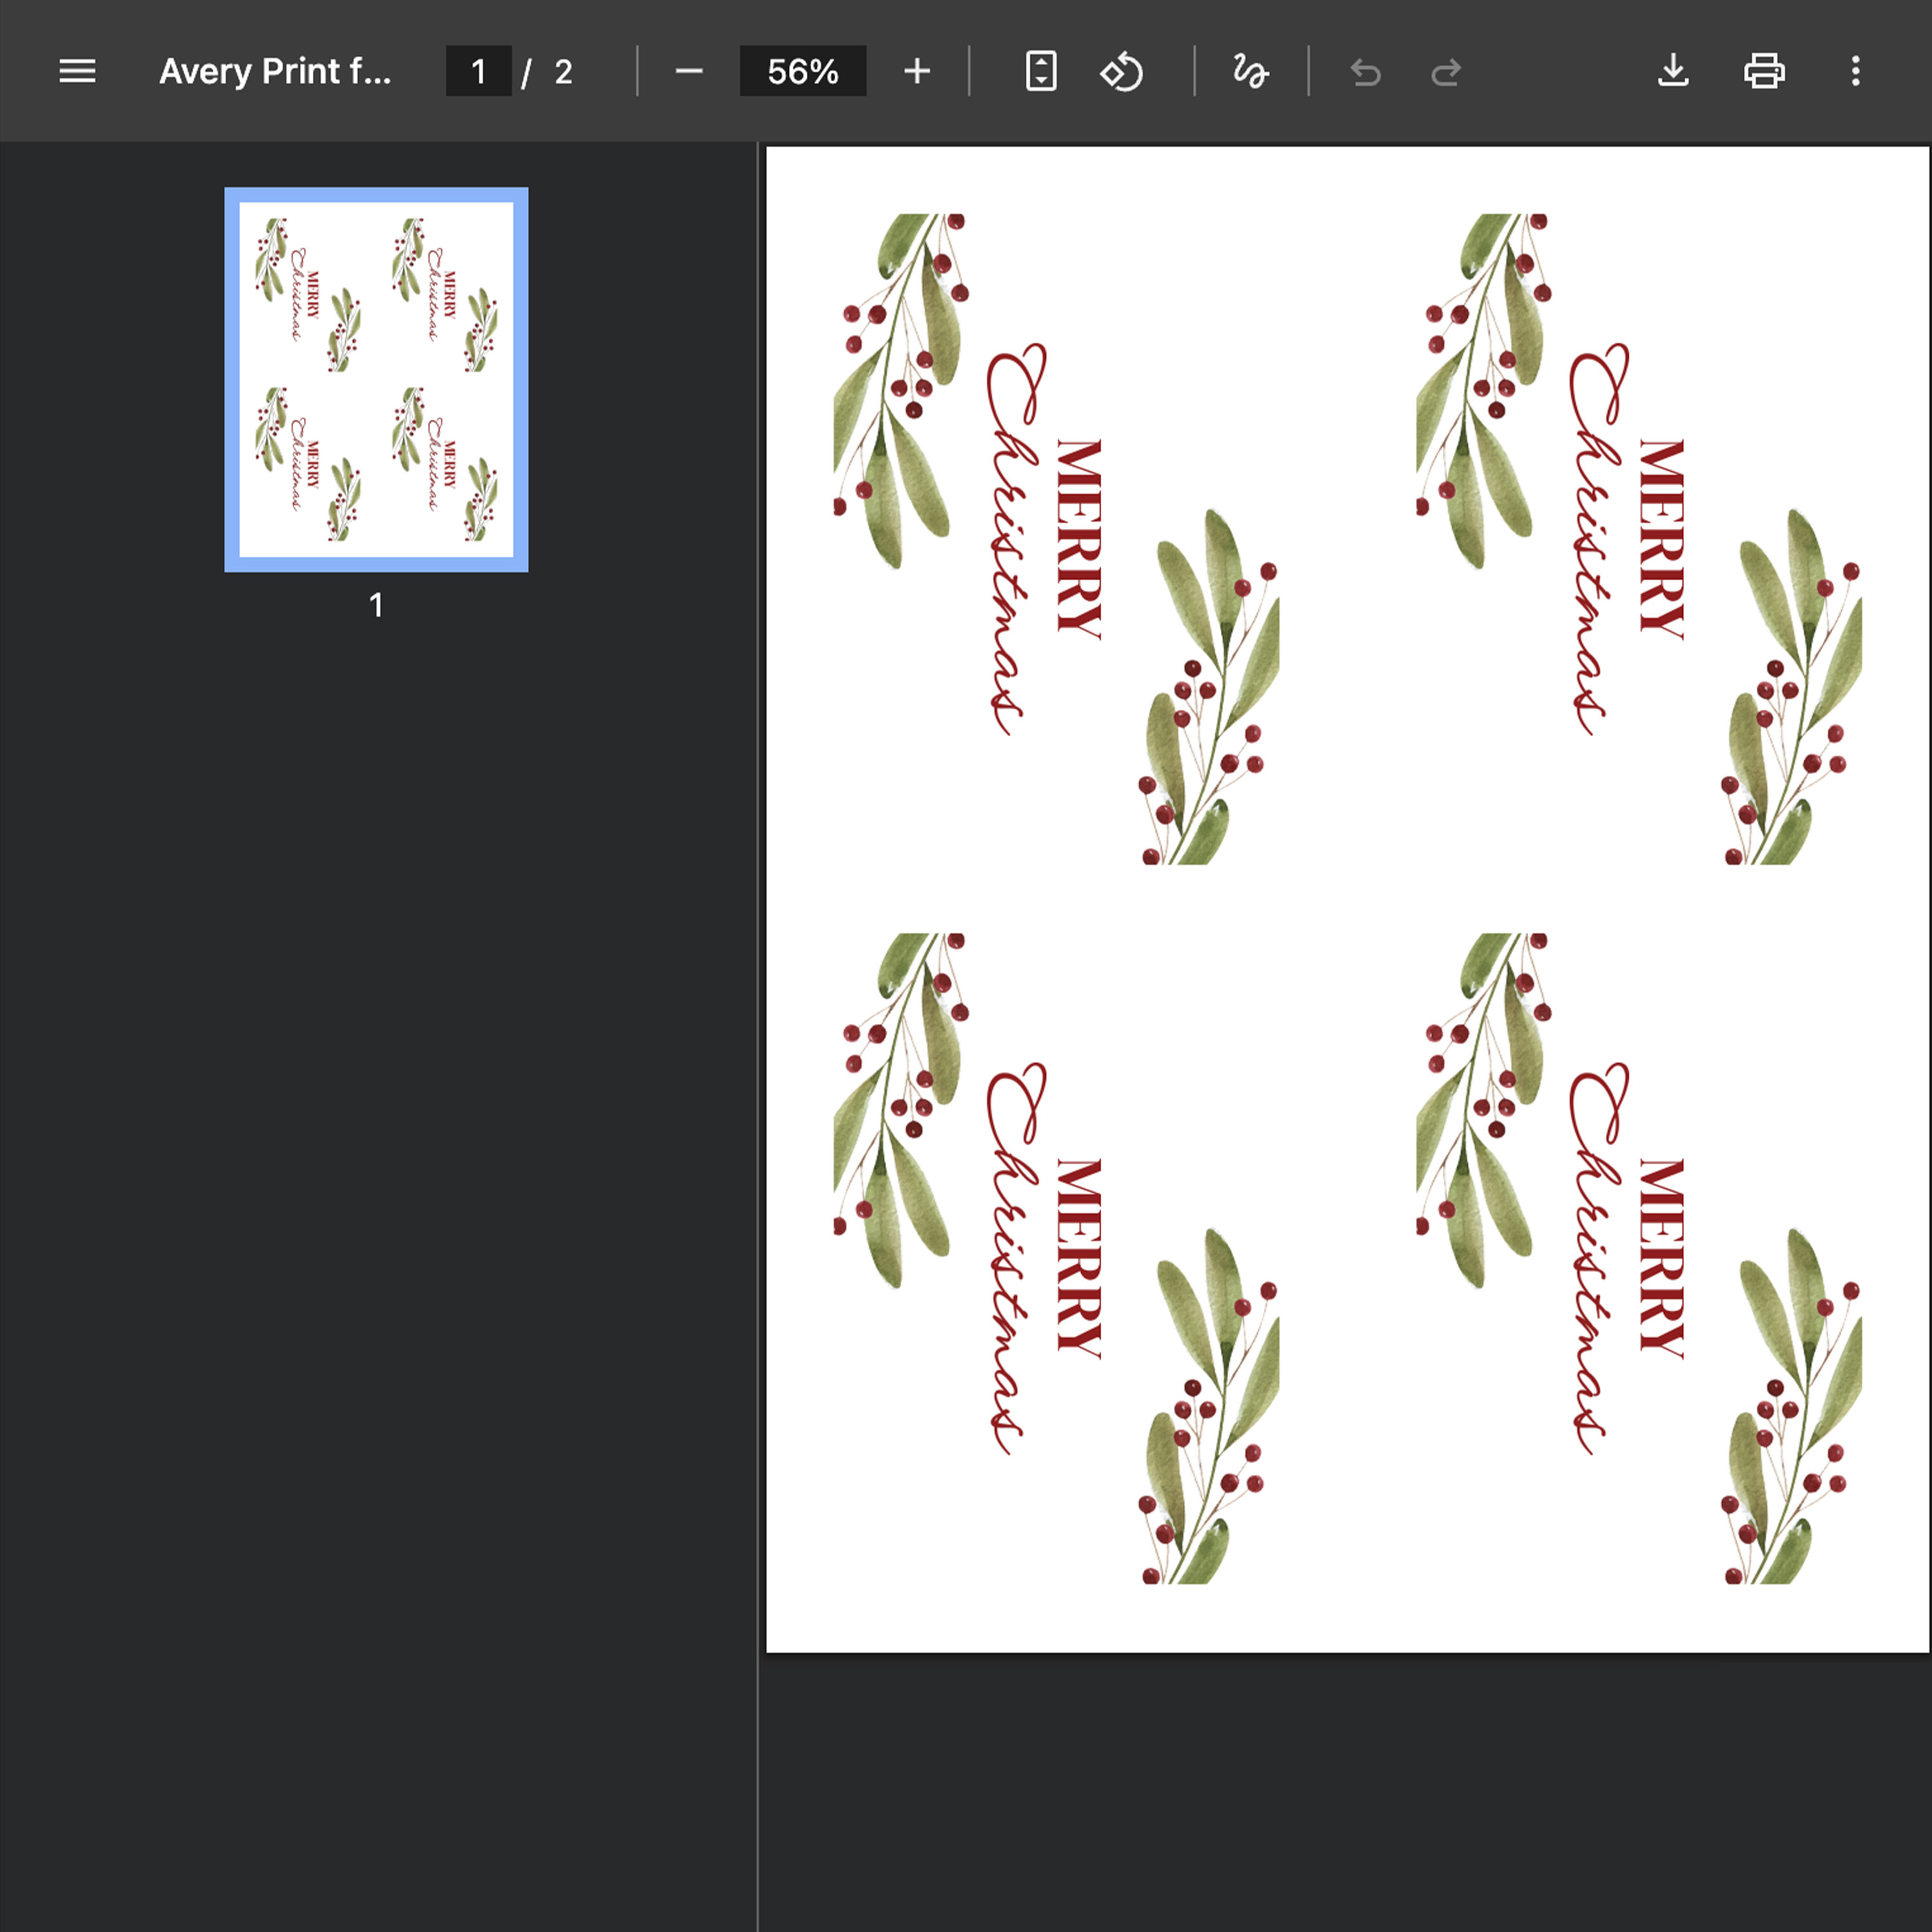Edit the current page number field
The height and width of the screenshot is (1932, 1932).
tap(479, 71)
